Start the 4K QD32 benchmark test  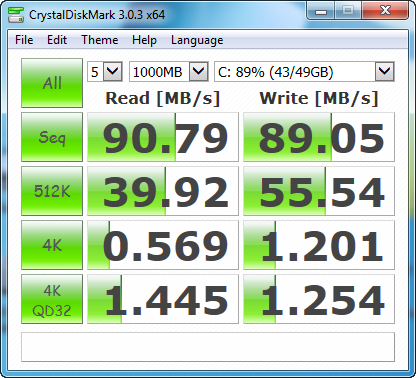click(52, 299)
